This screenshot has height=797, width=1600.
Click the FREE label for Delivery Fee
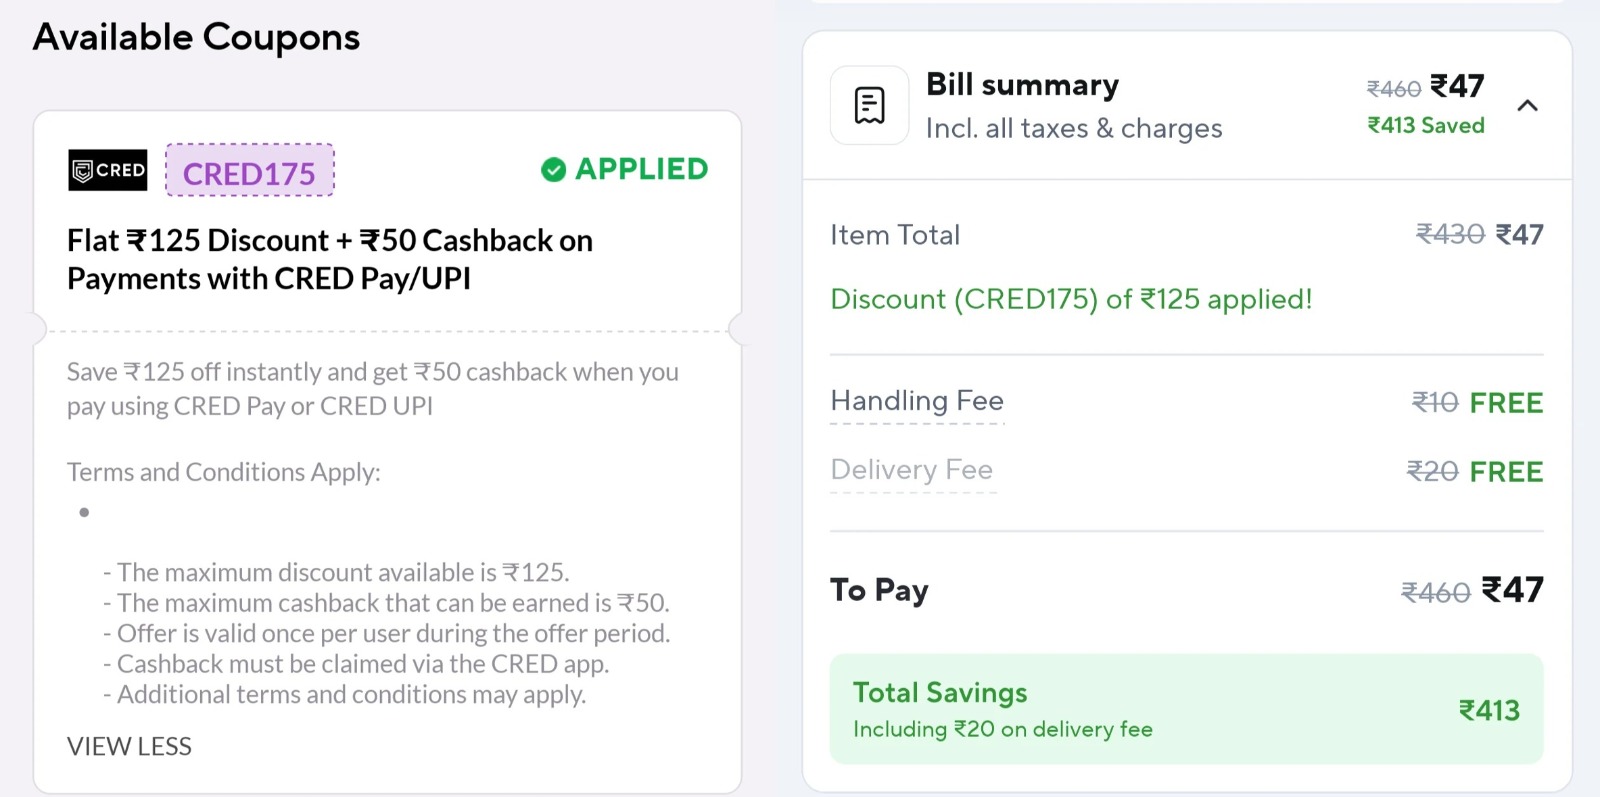pos(1506,472)
